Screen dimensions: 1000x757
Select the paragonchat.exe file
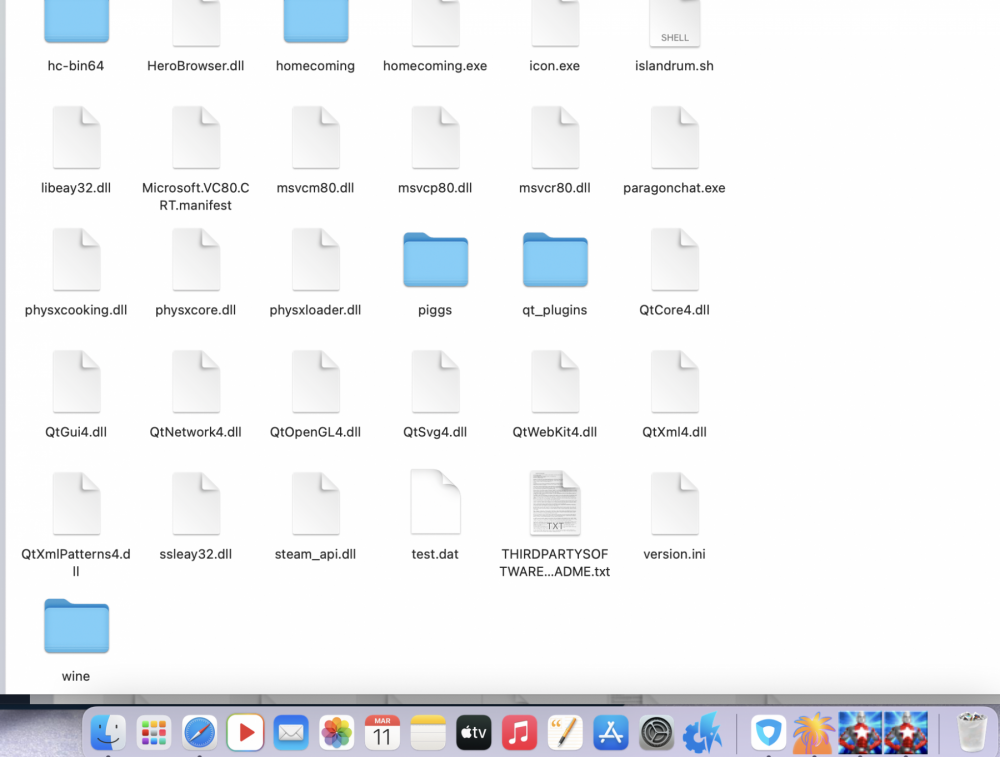(674, 137)
